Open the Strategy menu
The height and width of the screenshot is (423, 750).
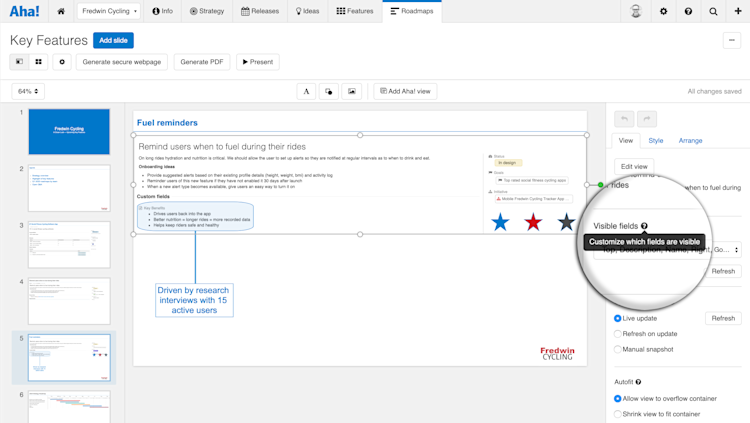click(207, 11)
